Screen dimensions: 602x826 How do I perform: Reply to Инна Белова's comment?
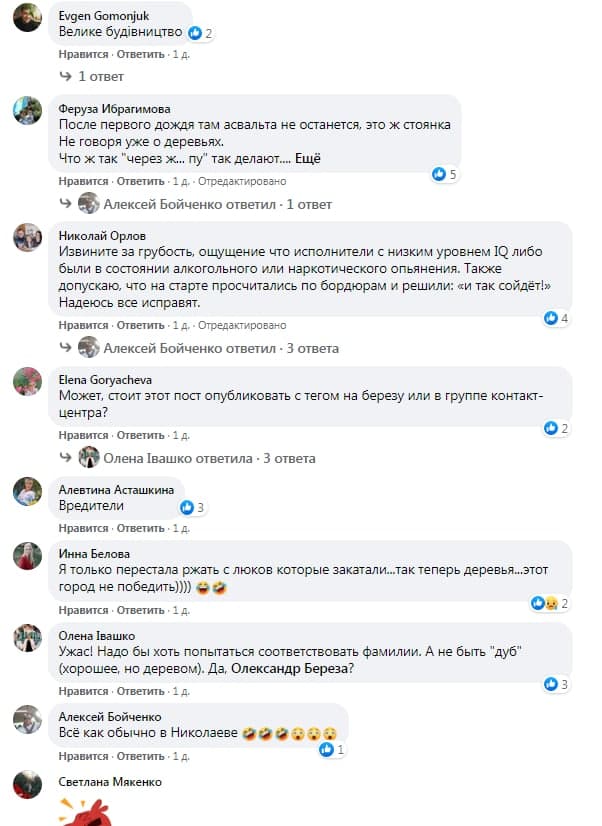coord(140,611)
